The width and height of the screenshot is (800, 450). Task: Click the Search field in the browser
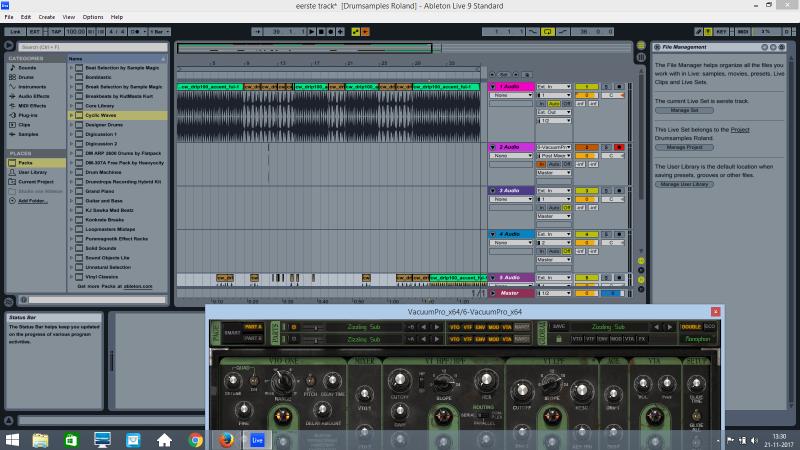pyautogui.click(x=92, y=47)
